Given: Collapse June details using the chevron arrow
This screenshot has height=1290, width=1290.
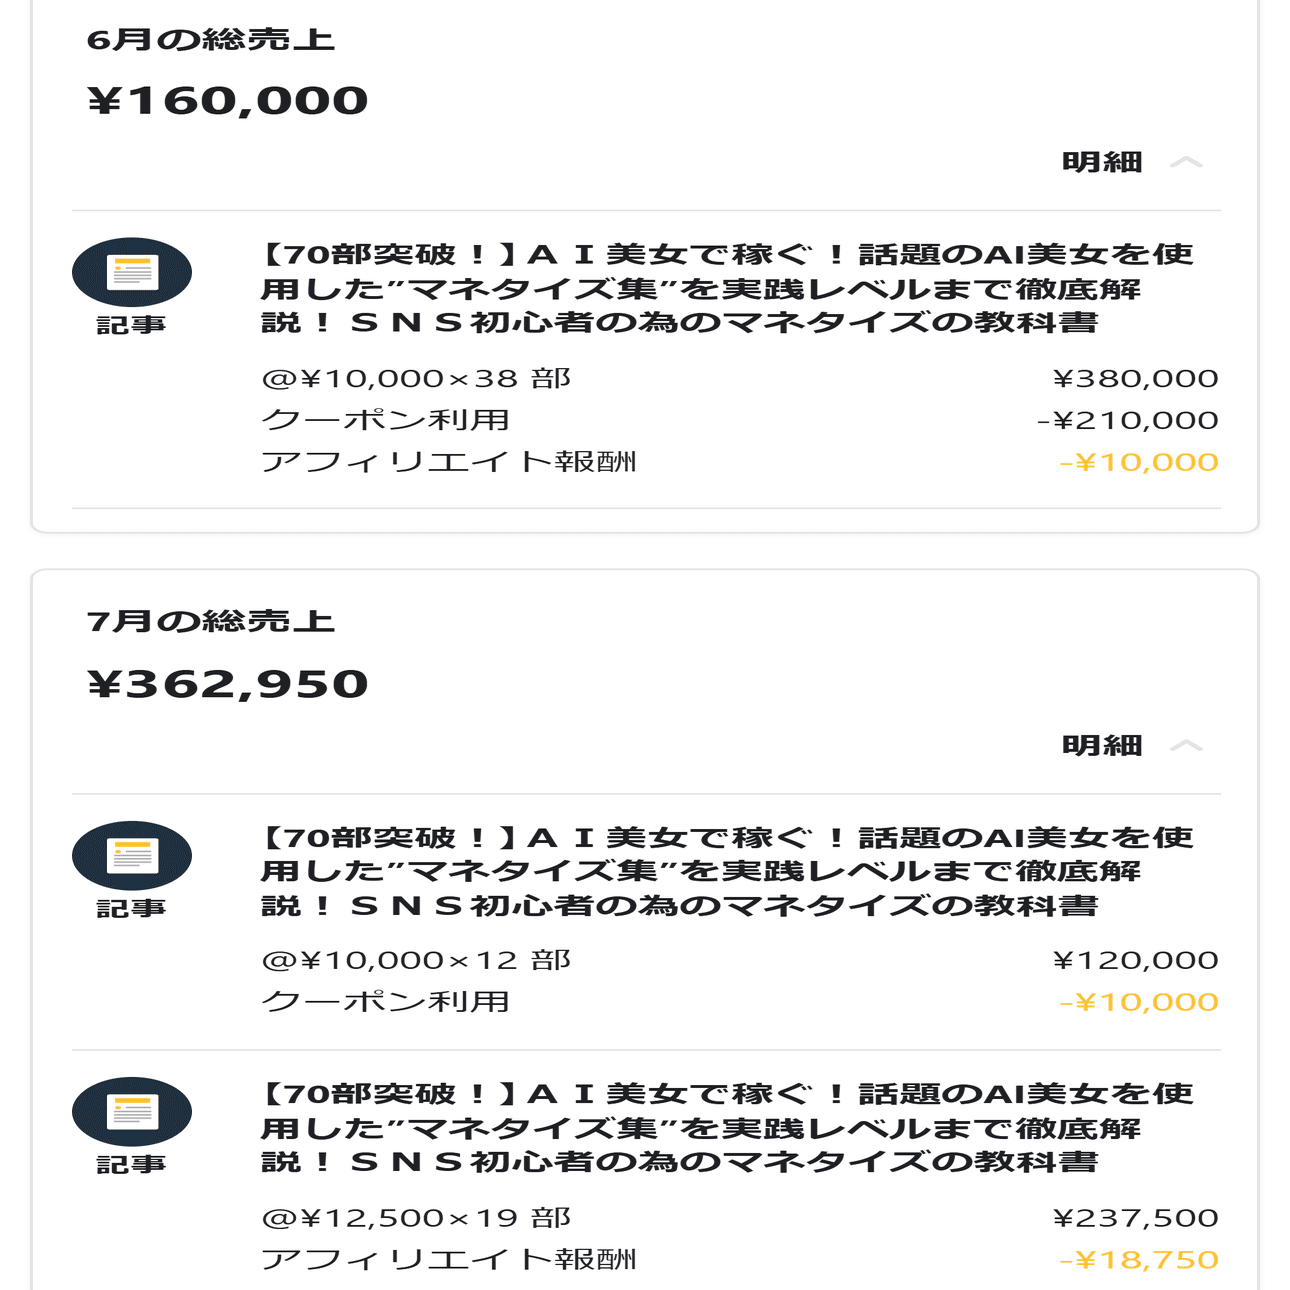Looking at the screenshot, I should point(1186,162).
